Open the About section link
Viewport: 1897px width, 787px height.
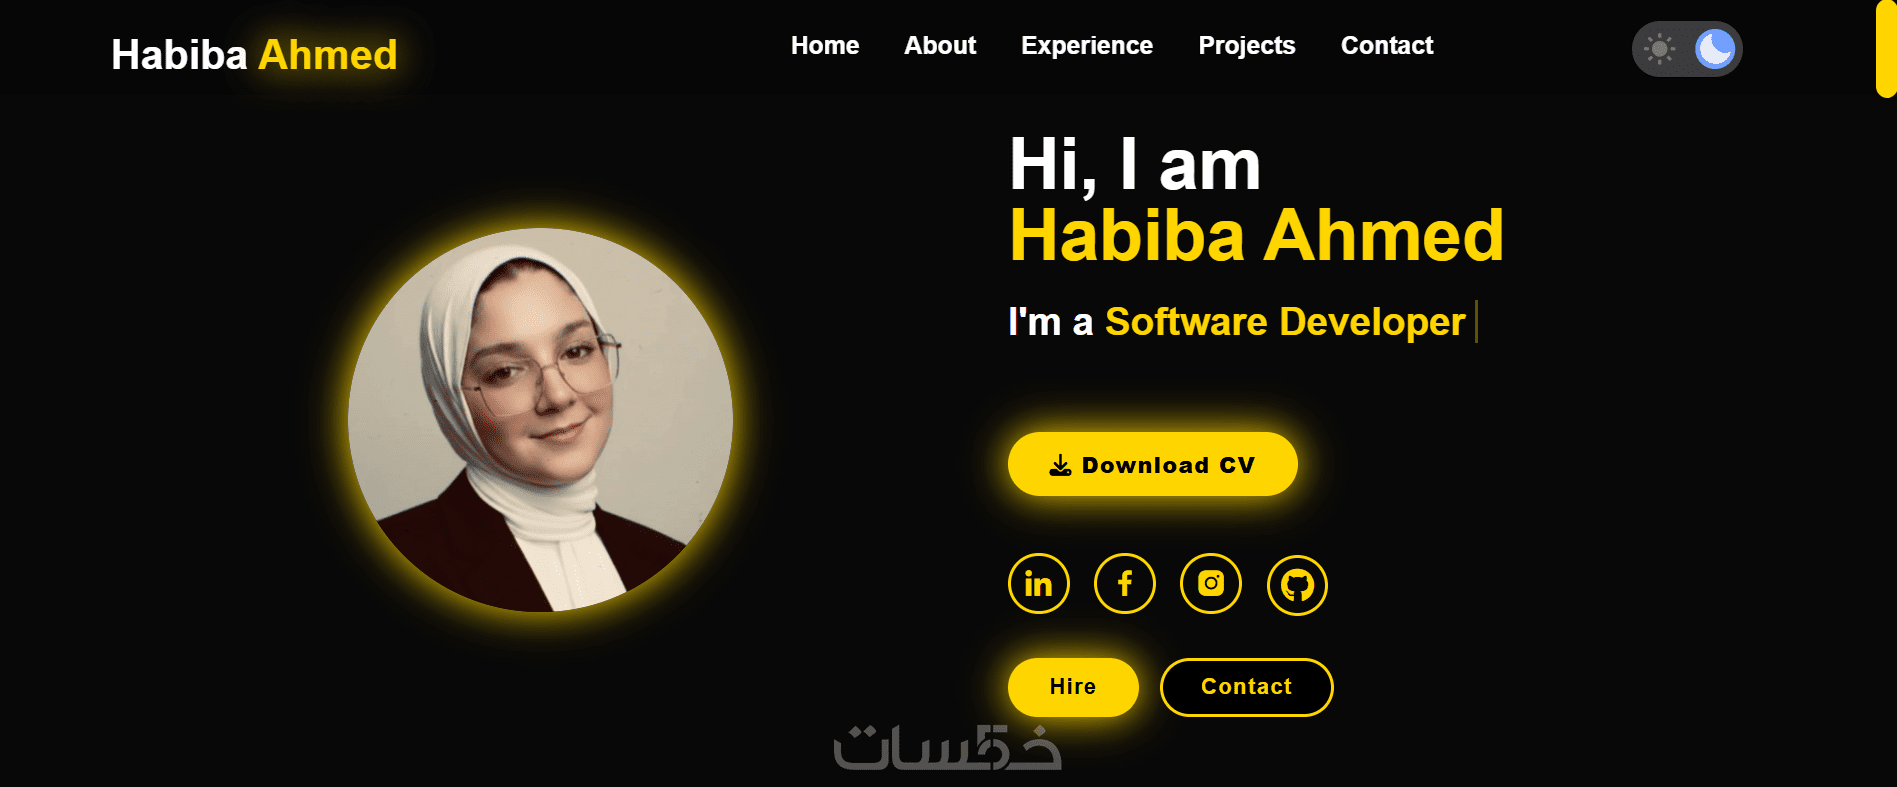(940, 46)
